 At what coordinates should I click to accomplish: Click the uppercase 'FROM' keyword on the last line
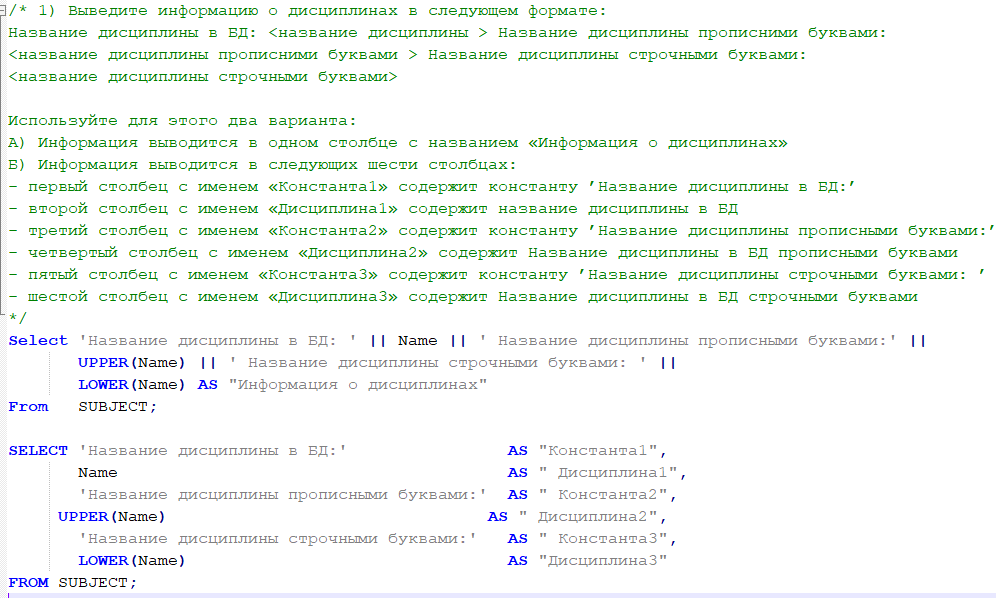click(x=29, y=583)
